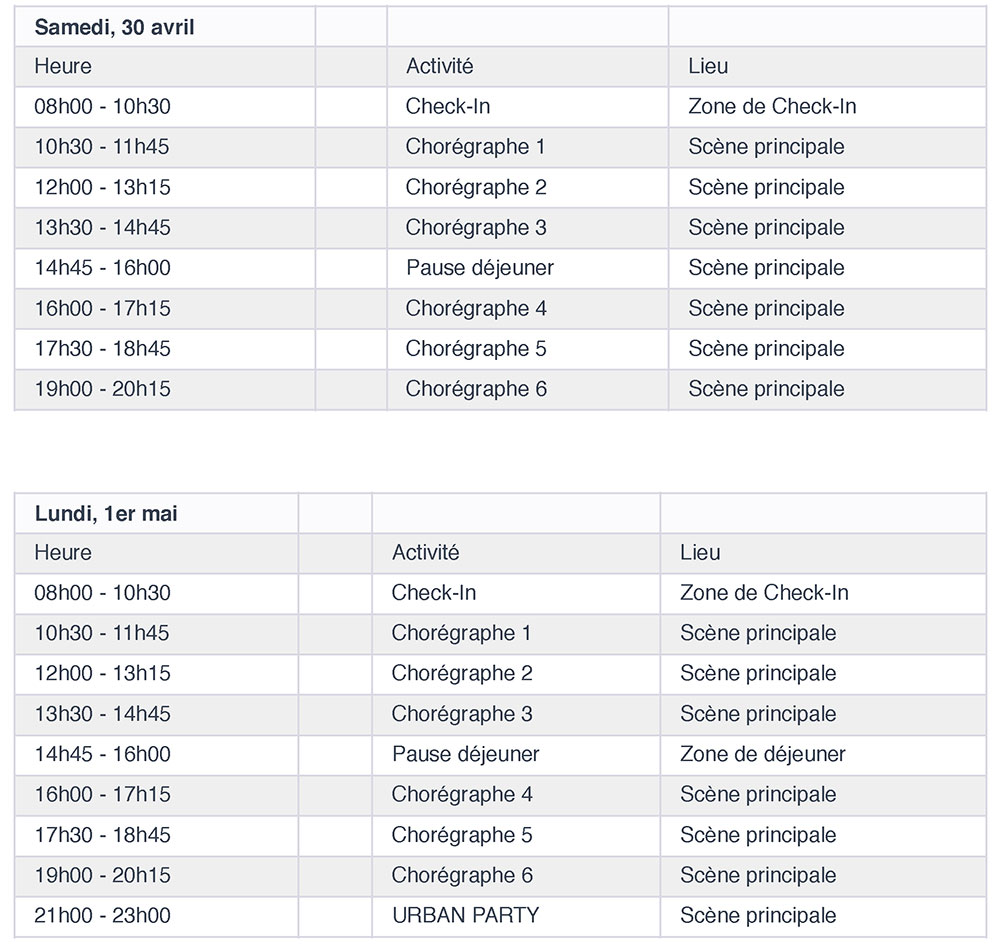The height and width of the screenshot is (951, 1000).
Task: Select Chorégraphe 4 in the Samedi table
Action: 476,308
